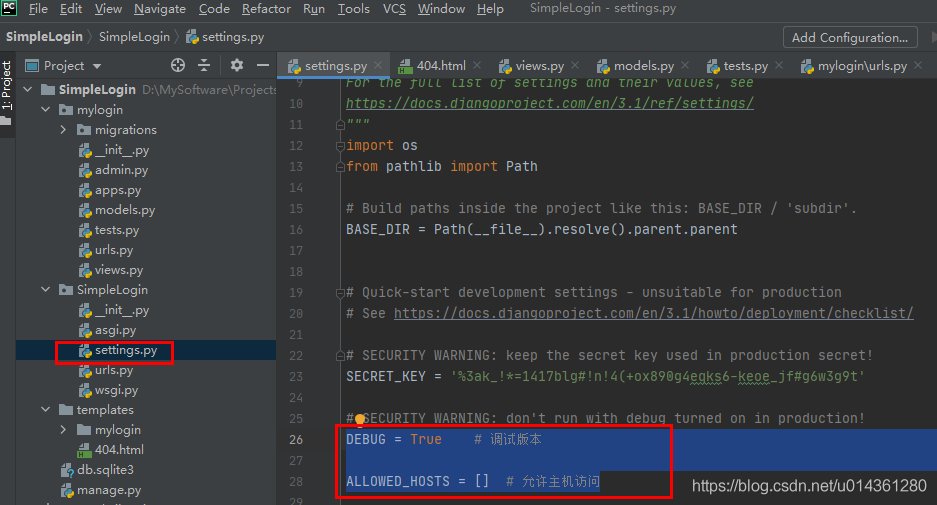Click the SECRET_KEY line in the editor
937x505 pixels.
click(605, 377)
